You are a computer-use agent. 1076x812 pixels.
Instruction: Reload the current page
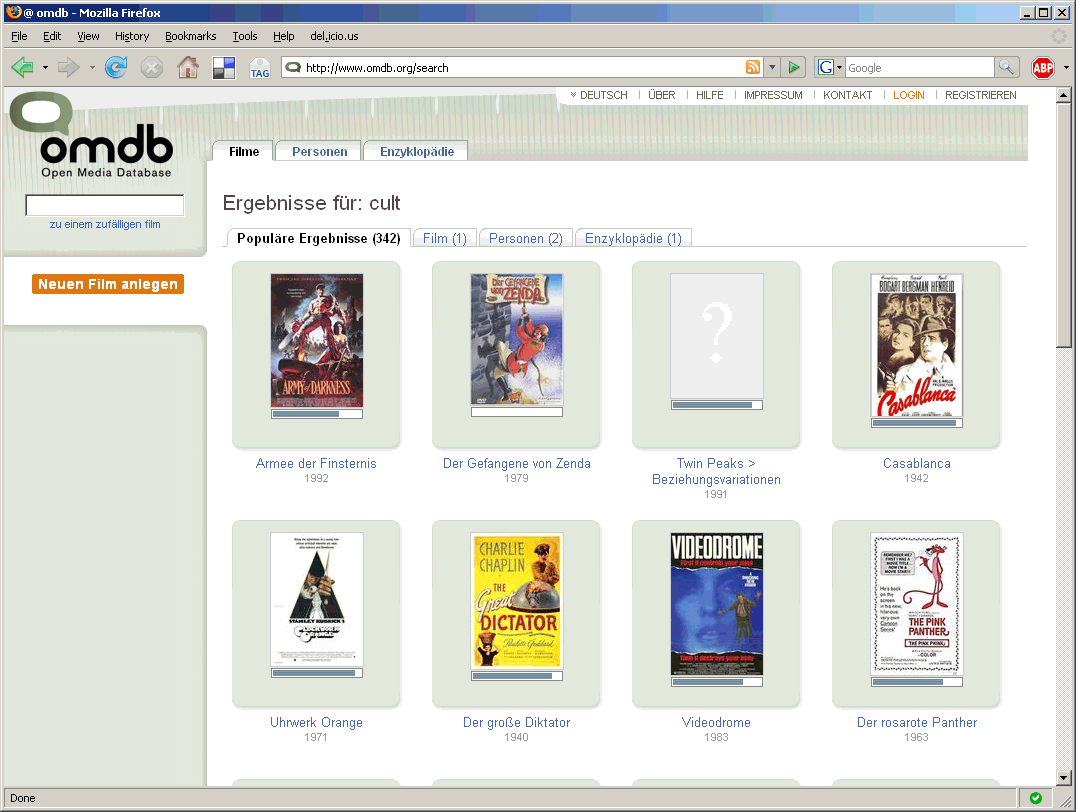(x=116, y=67)
